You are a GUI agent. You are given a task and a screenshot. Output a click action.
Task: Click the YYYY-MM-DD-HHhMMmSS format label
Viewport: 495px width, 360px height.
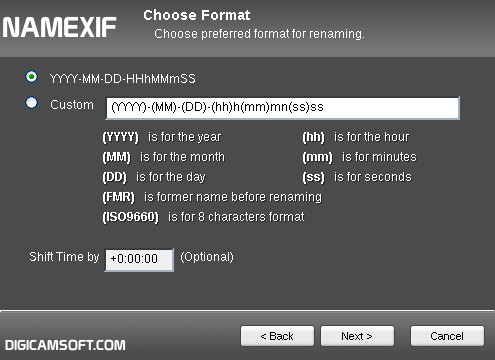[122, 79]
